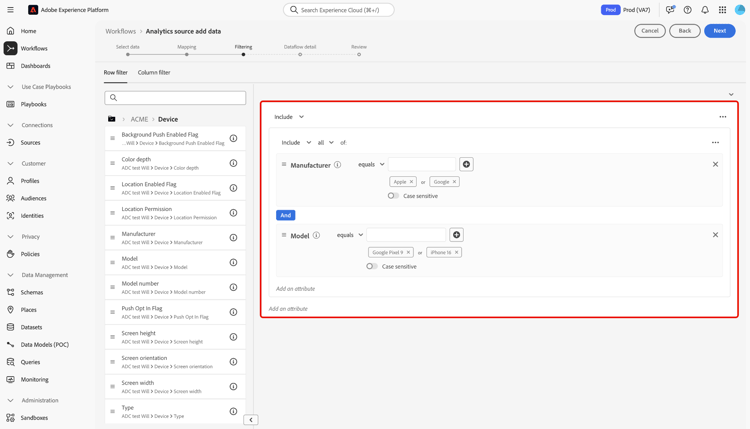Show info for Background Push Enabled Flag
Viewport: 750px width, 429px height.
pyautogui.click(x=233, y=138)
